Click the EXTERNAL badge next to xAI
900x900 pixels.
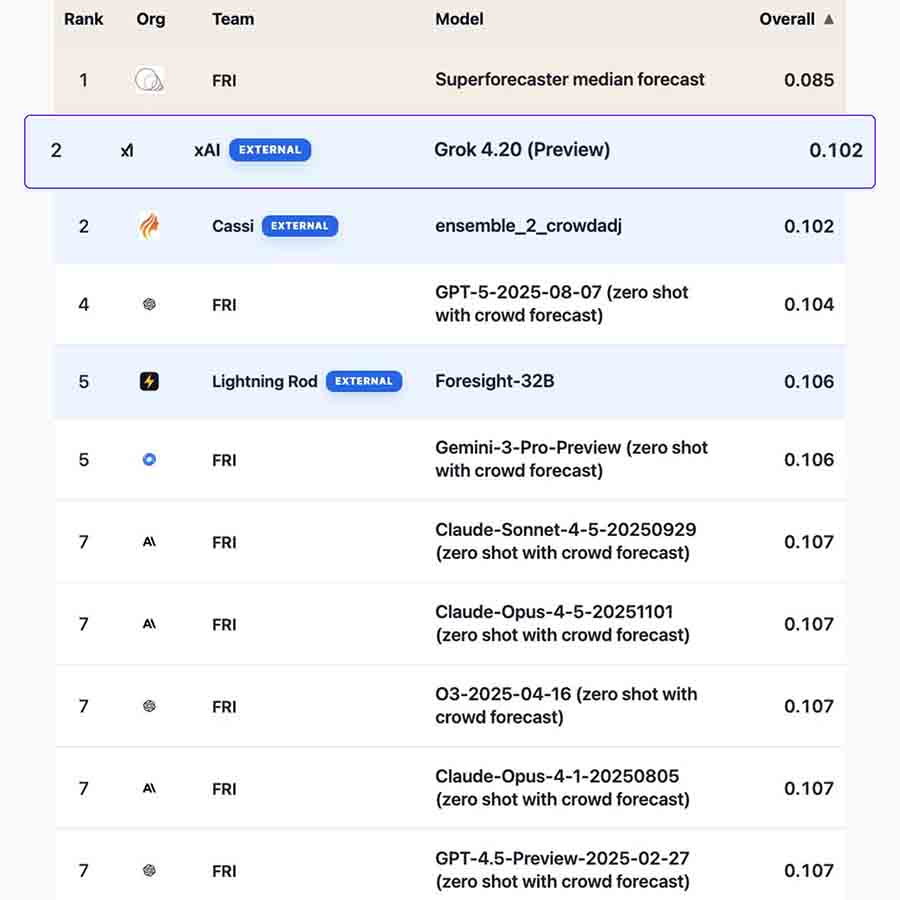coord(270,150)
